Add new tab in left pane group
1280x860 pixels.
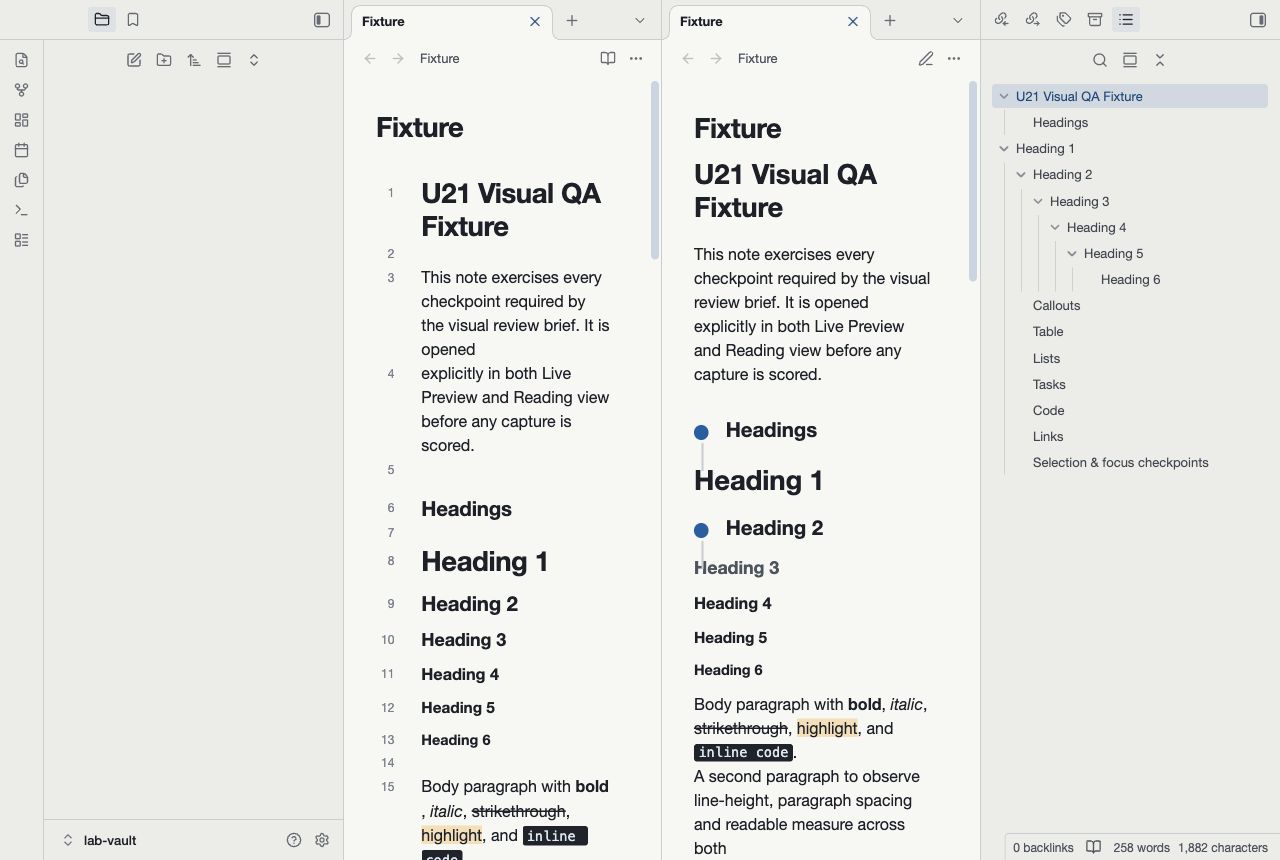572,20
